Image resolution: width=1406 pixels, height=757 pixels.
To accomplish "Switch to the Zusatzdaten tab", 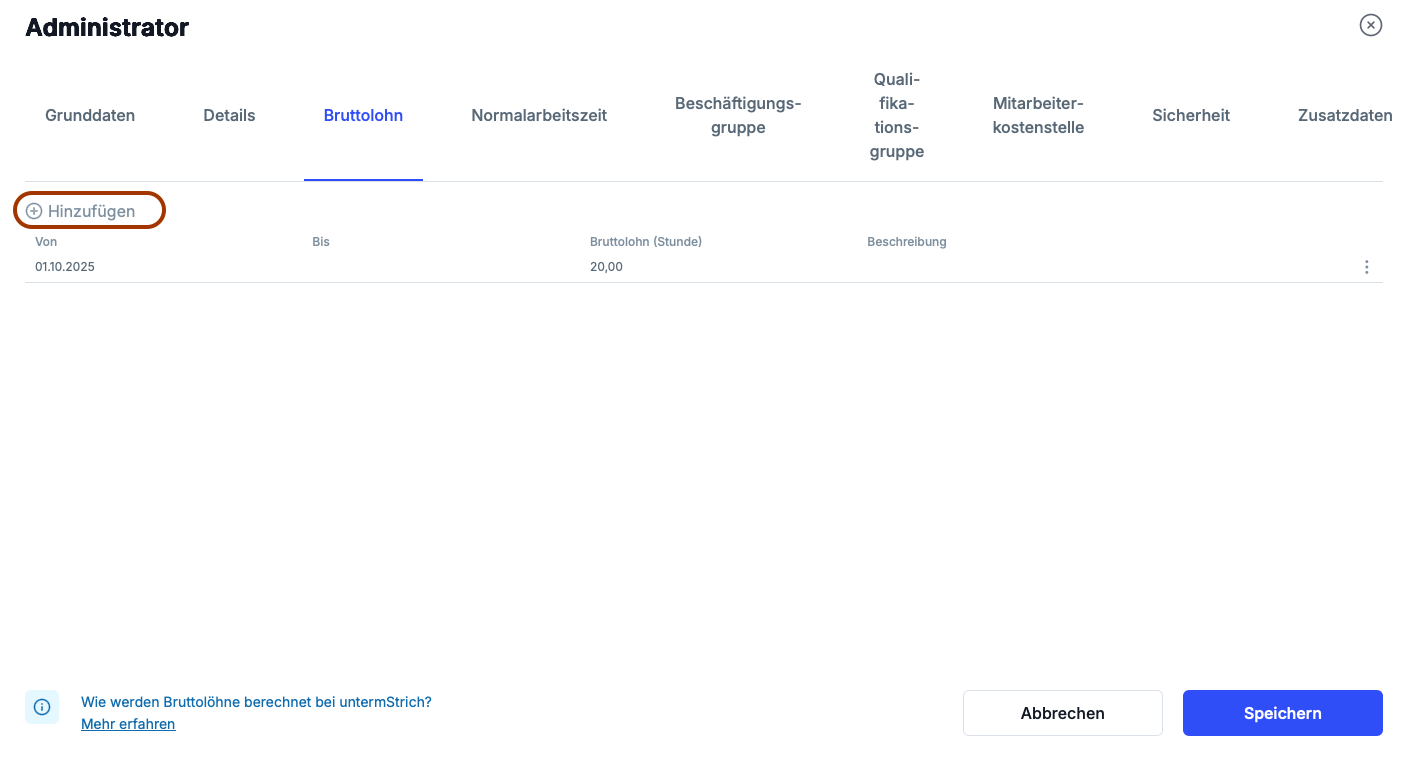I will coord(1344,115).
